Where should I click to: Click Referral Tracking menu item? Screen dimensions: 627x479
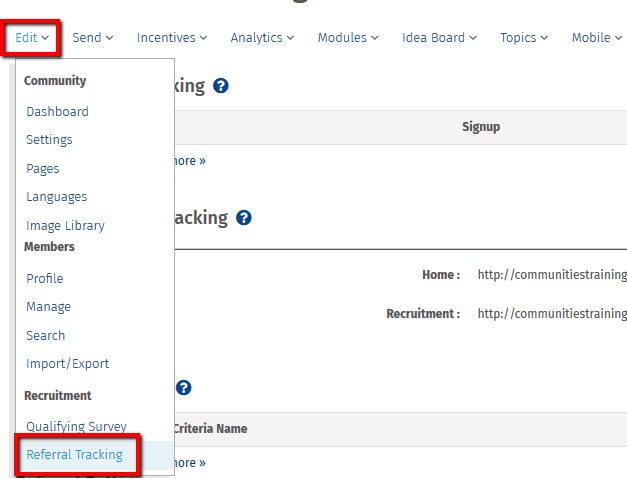click(x=74, y=455)
